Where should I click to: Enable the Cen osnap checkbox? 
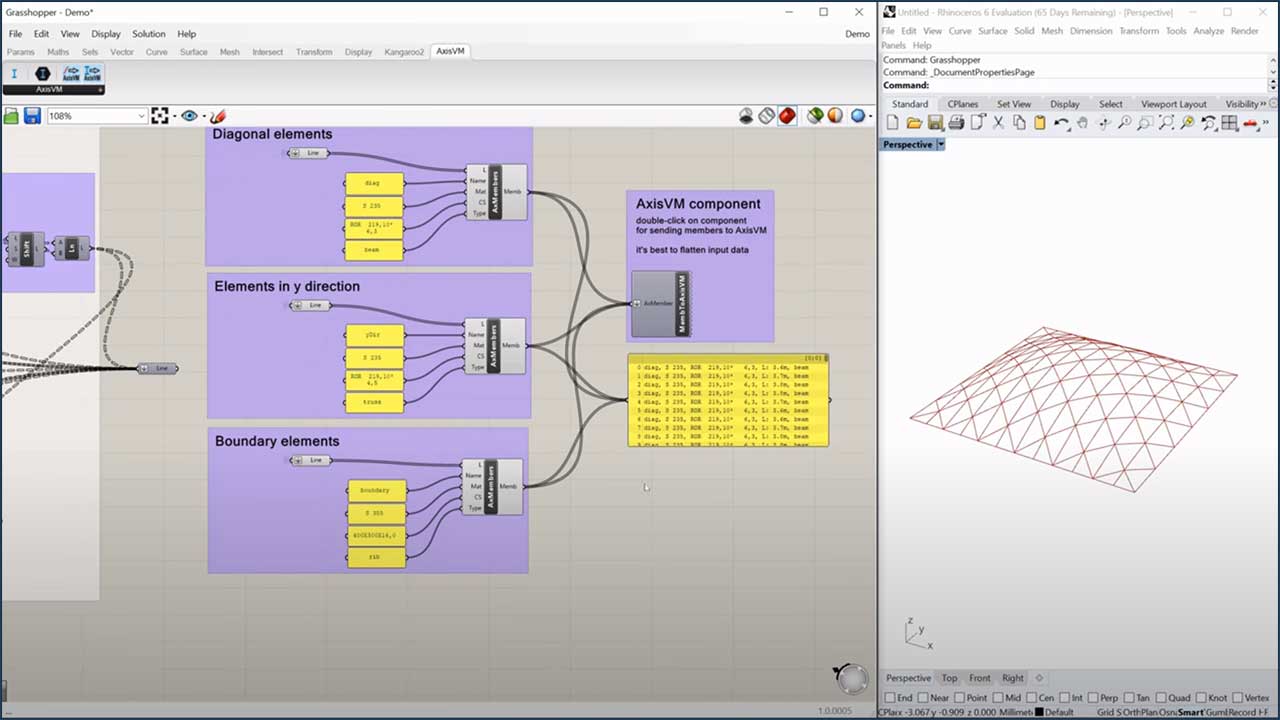1029,697
